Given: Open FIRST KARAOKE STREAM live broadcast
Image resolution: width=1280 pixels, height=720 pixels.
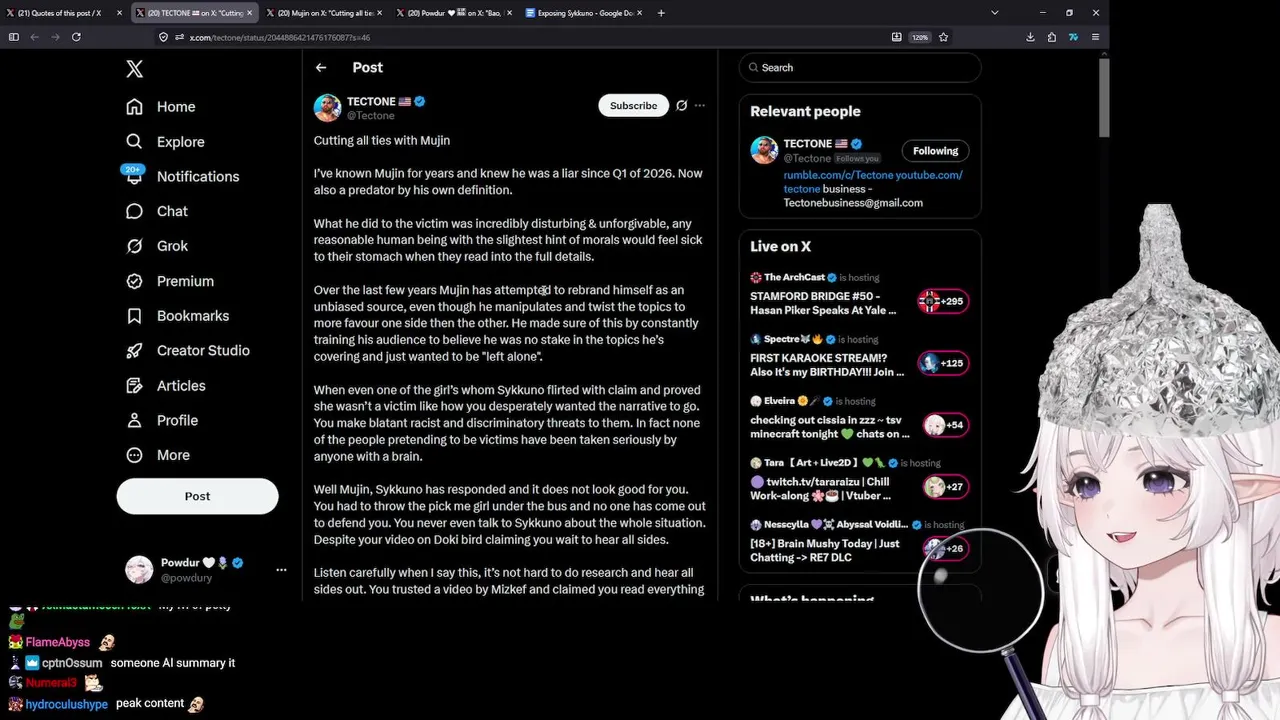Looking at the screenshot, I should (x=827, y=365).
